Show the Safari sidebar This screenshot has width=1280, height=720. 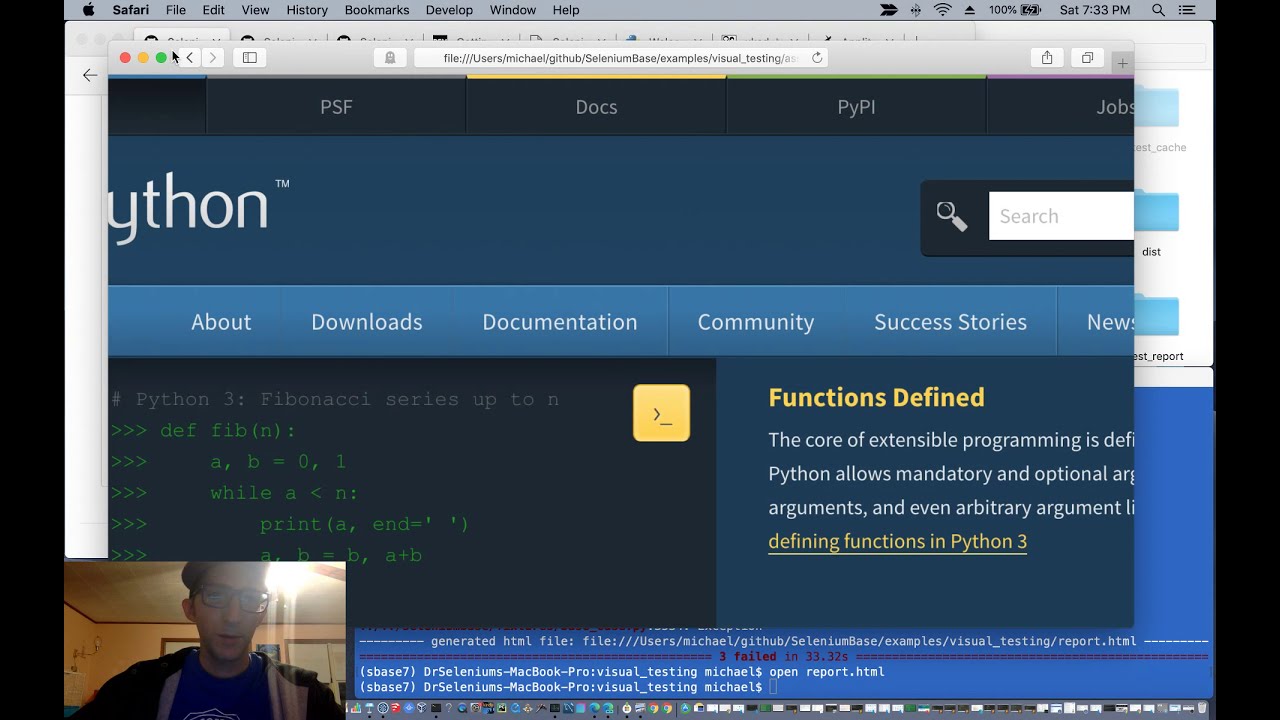pyautogui.click(x=250, y=58)
